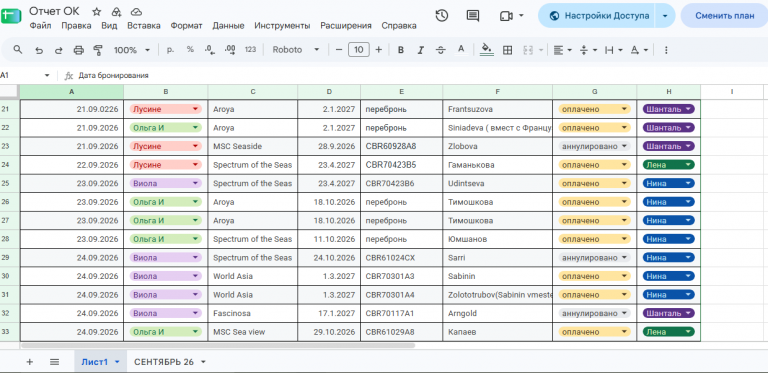Open the Данные menu
Viewport: 768px width, 373px height.
[228, 26]
